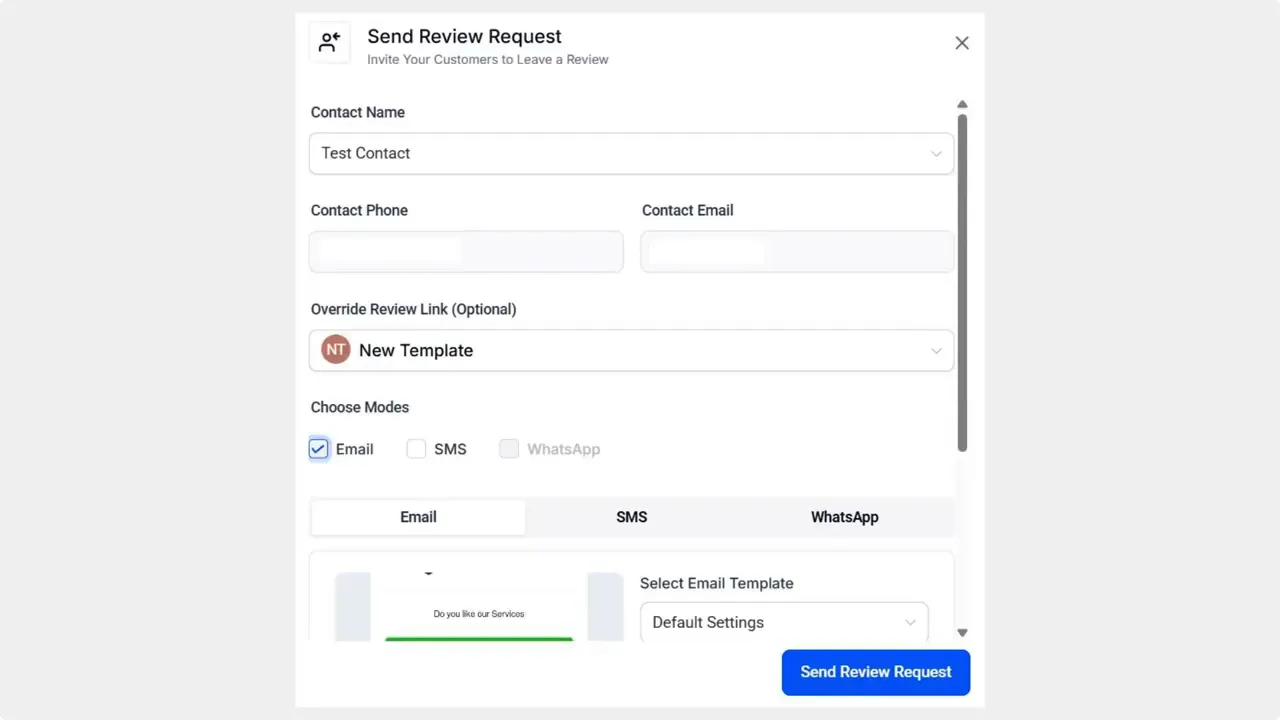The image size is (1280, 720).
Task: Click the NT avatar next to New Template
Action: (x=335, y=349)
